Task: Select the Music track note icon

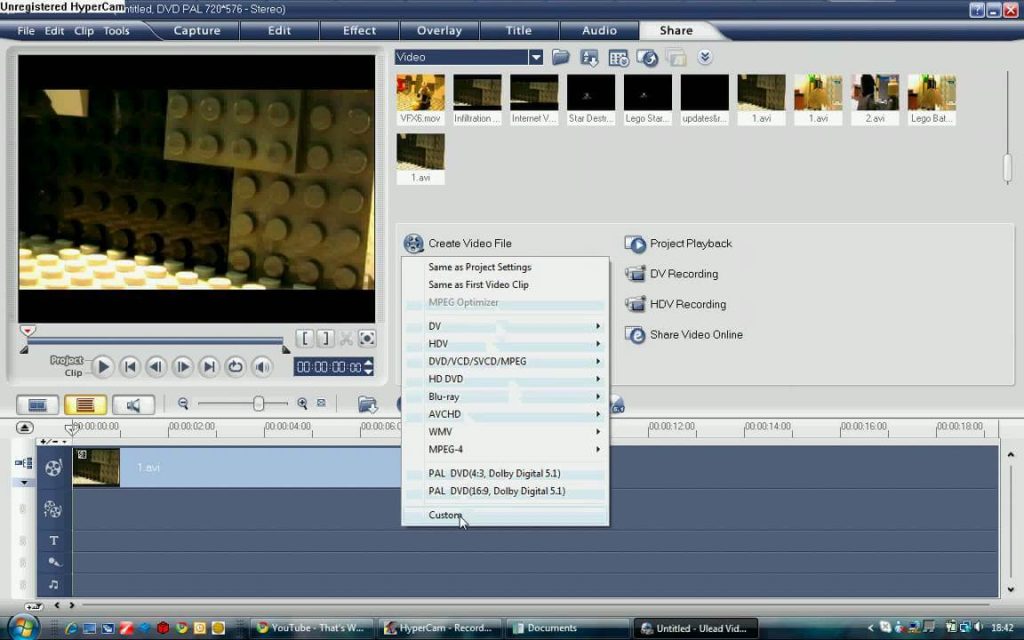Action: 54,585
